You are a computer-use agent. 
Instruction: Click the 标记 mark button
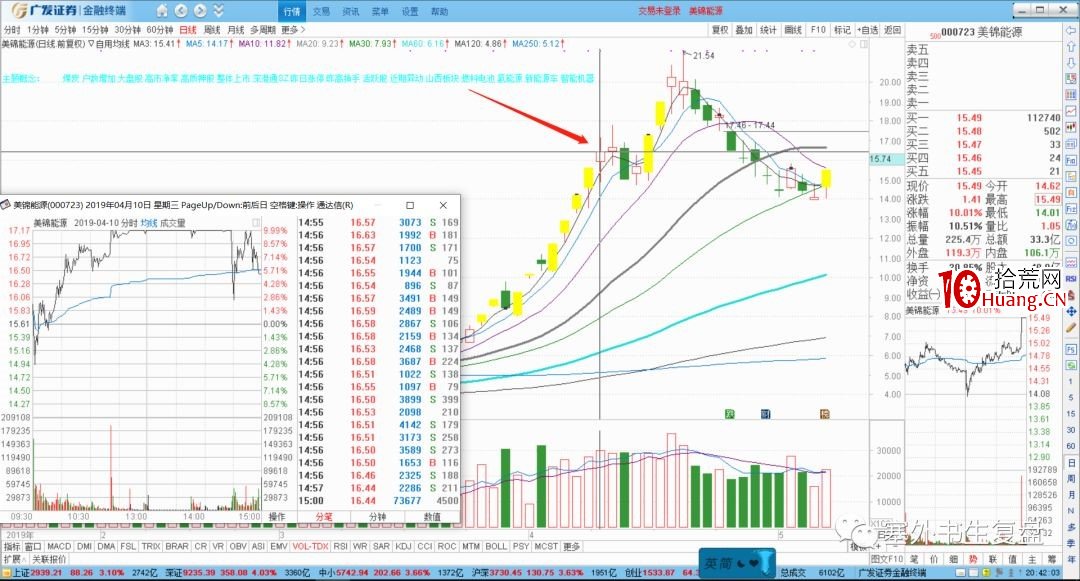click(842, 30)
